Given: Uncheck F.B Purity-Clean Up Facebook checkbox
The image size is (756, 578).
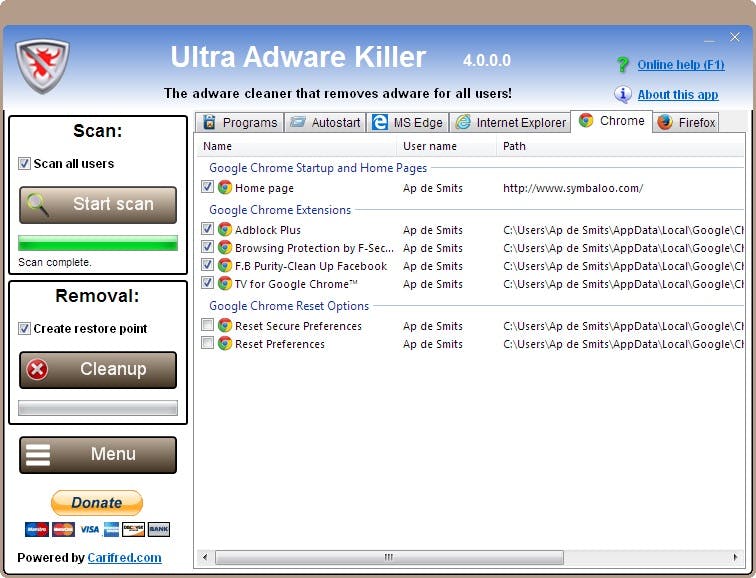Looking at the screenshot, I should pos(207,265).
